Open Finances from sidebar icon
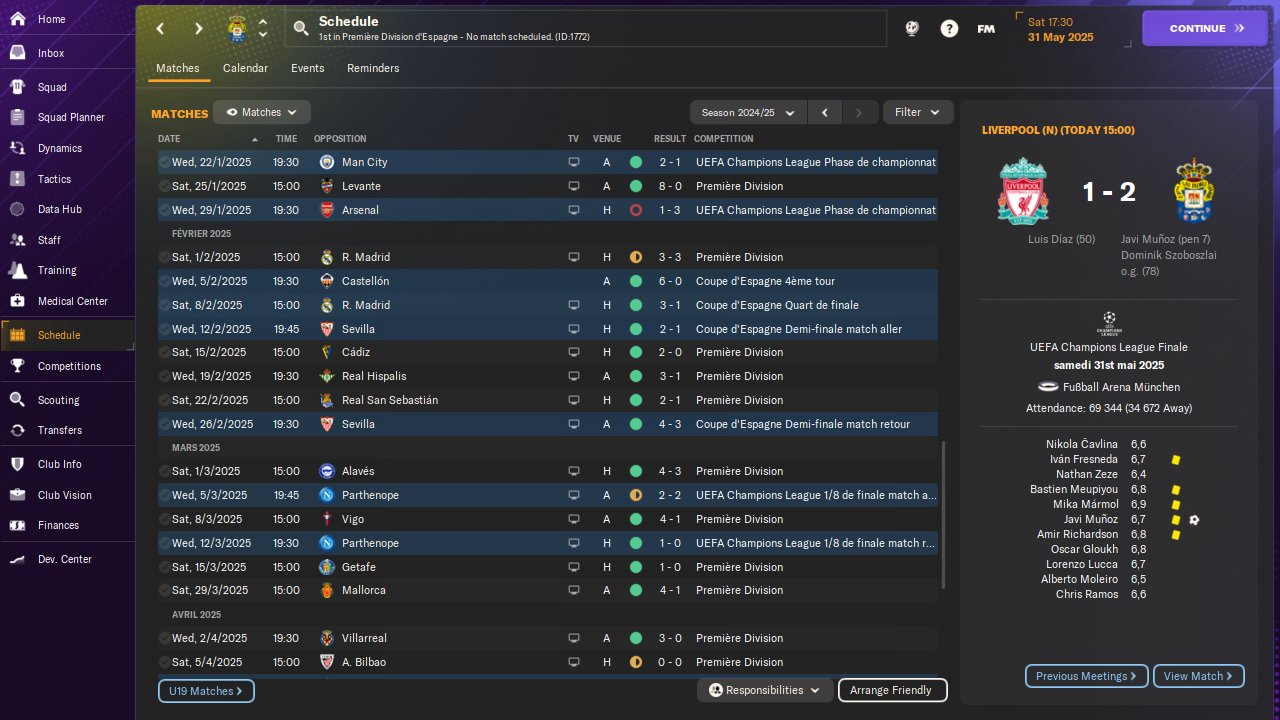Viewport: 1280px width, 720px height. click(x=17, y=525)
